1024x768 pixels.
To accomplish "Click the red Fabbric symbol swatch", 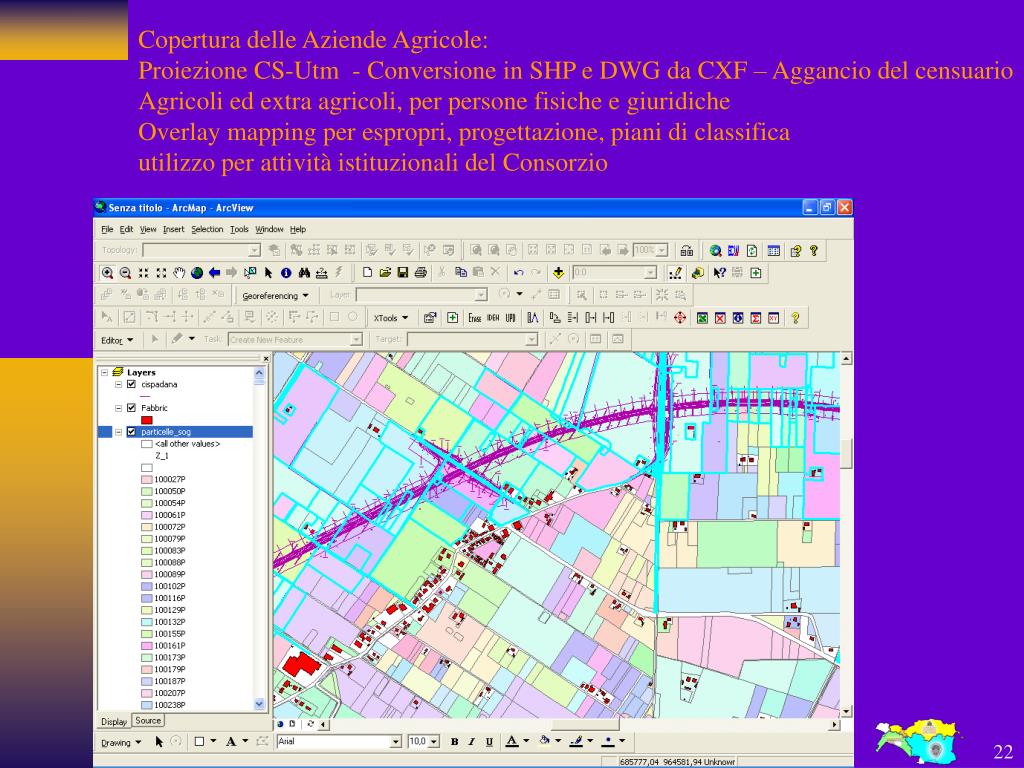I will [146, 420].
